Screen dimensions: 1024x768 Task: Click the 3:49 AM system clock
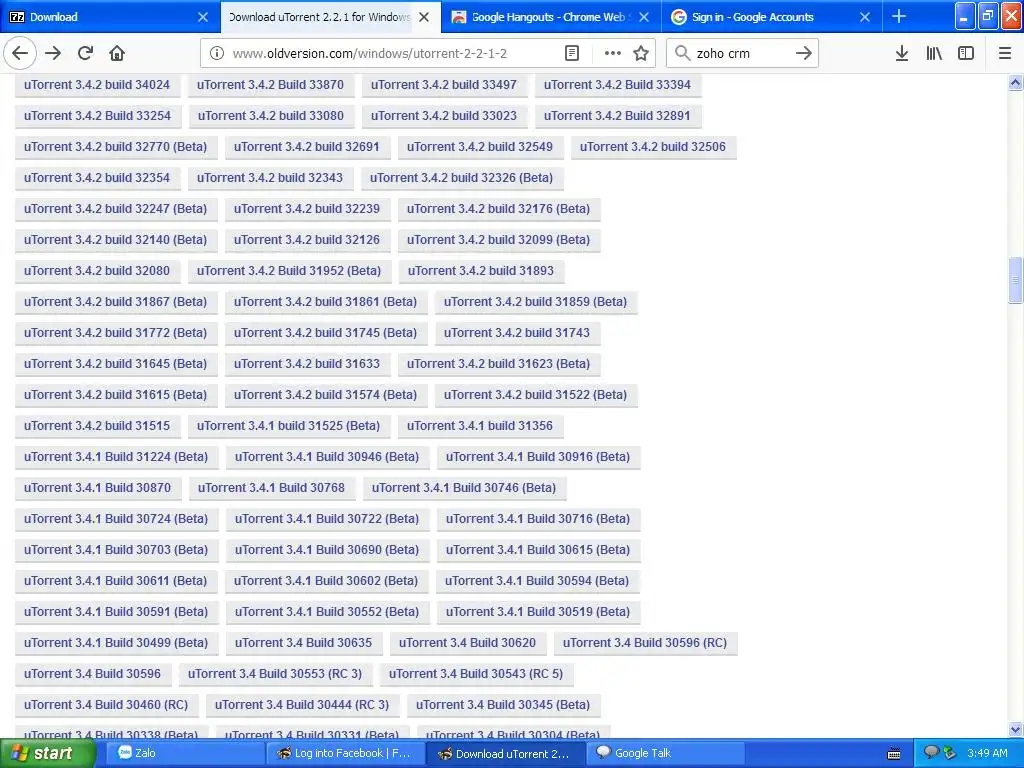pos(987,753)
